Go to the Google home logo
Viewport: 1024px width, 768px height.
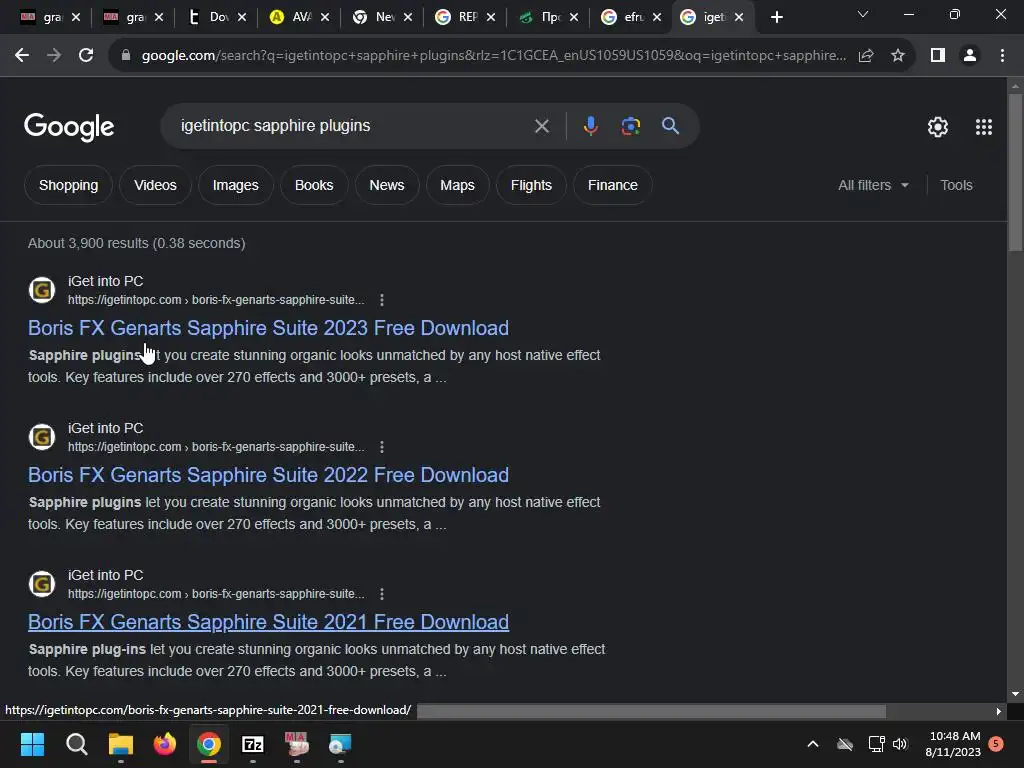(x=69, y=127)
